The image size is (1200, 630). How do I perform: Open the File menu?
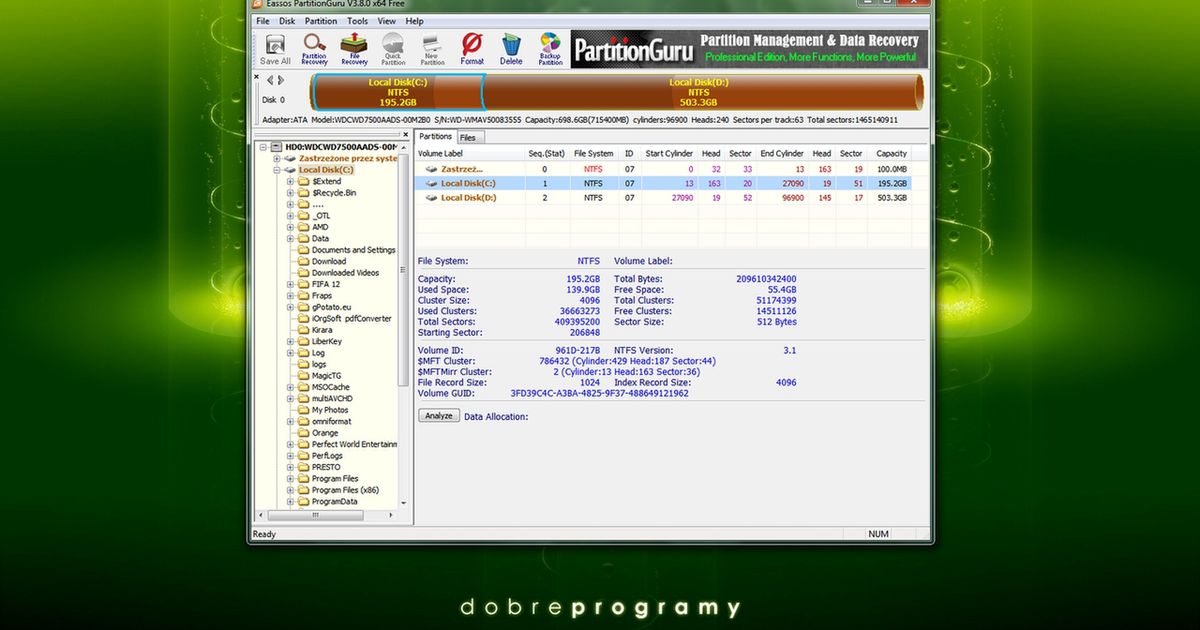[x=262, y=21]
